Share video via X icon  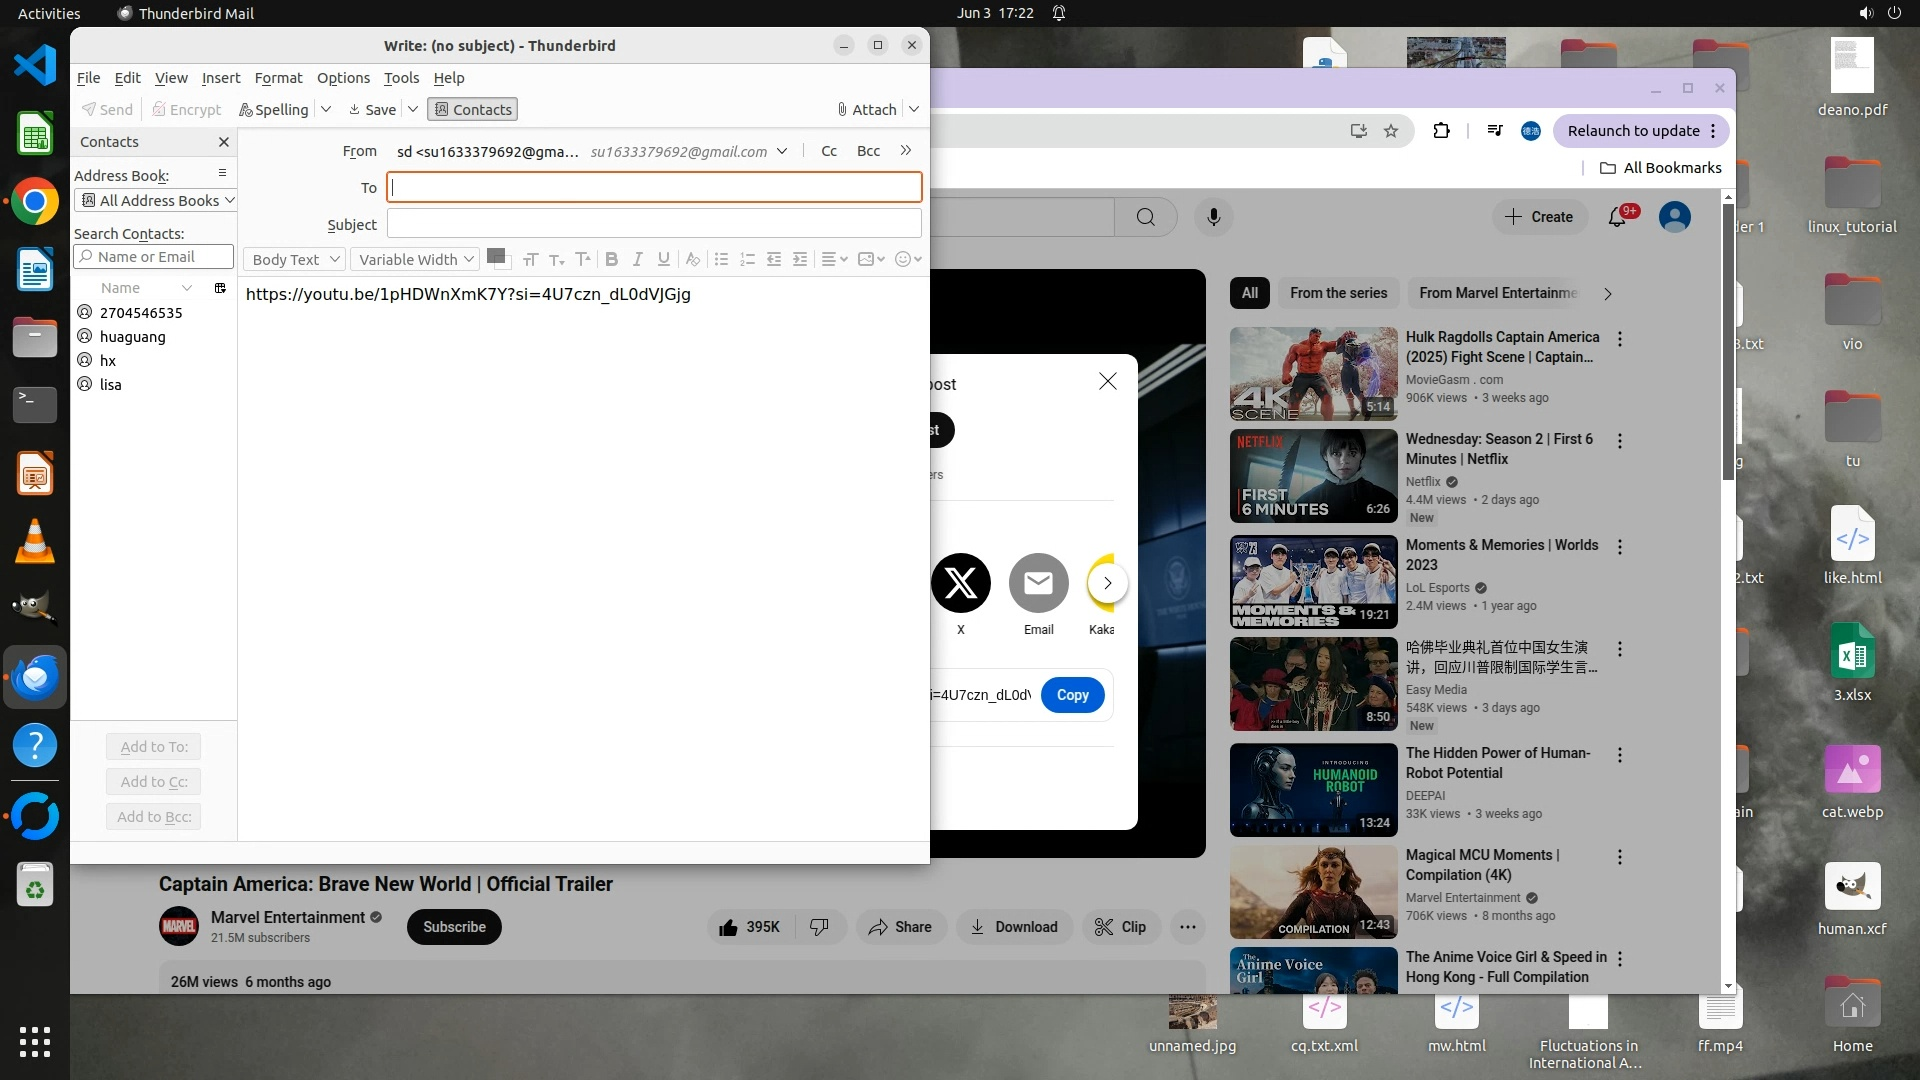click(x=960, y=583)
